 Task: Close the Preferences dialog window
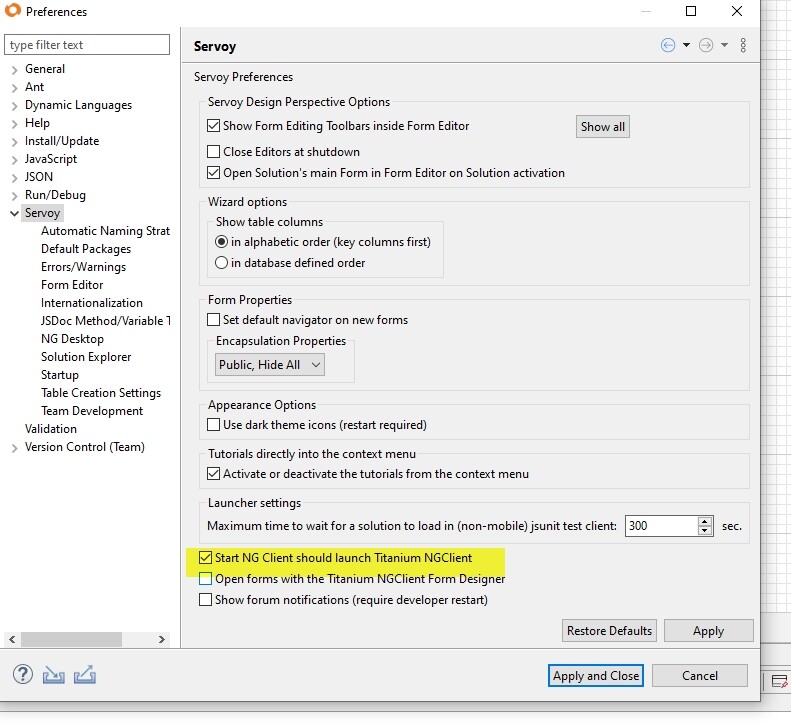tap(737, 11)
